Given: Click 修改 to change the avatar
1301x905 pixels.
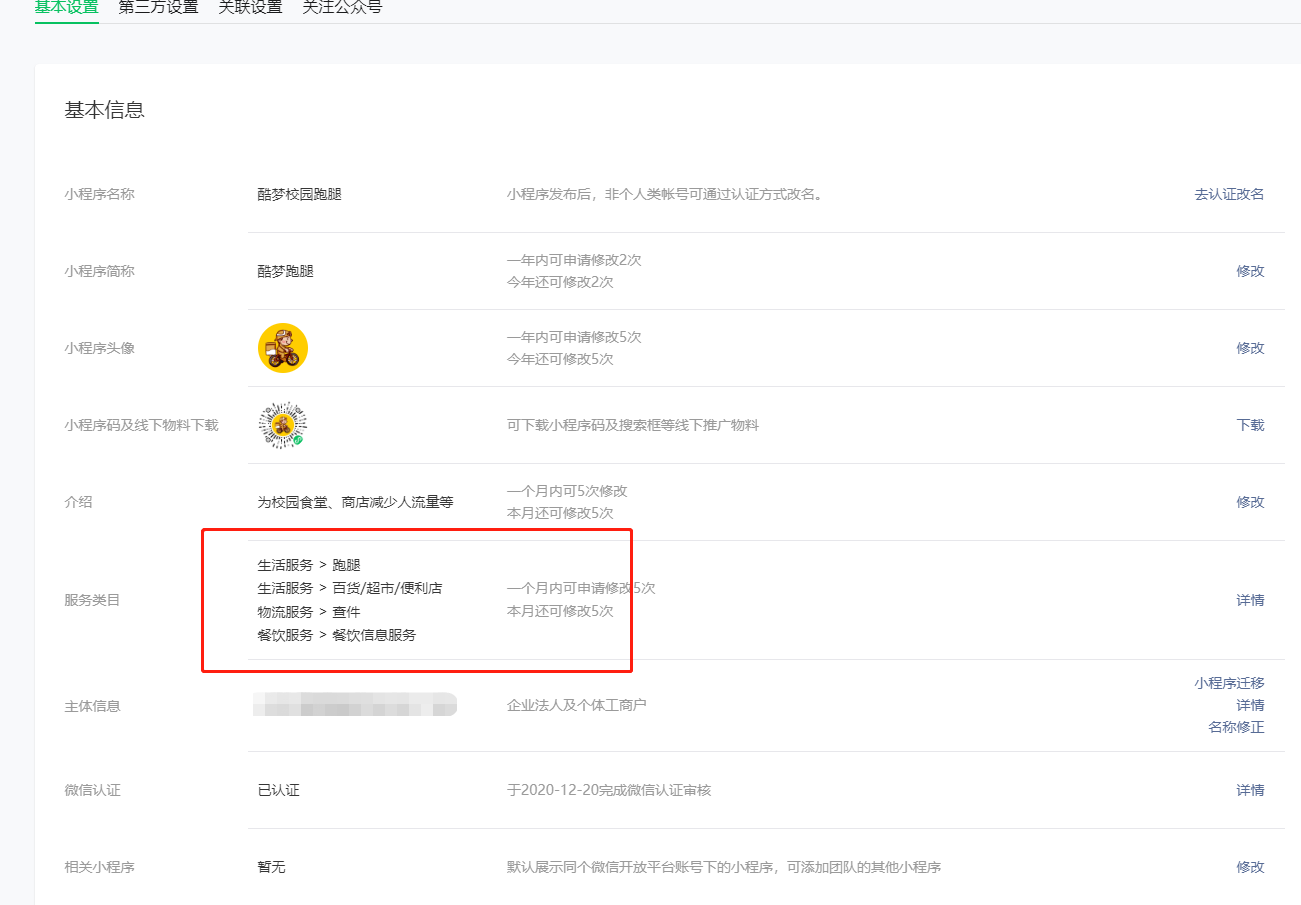Looking at the screenshot, I should 1251,347.
